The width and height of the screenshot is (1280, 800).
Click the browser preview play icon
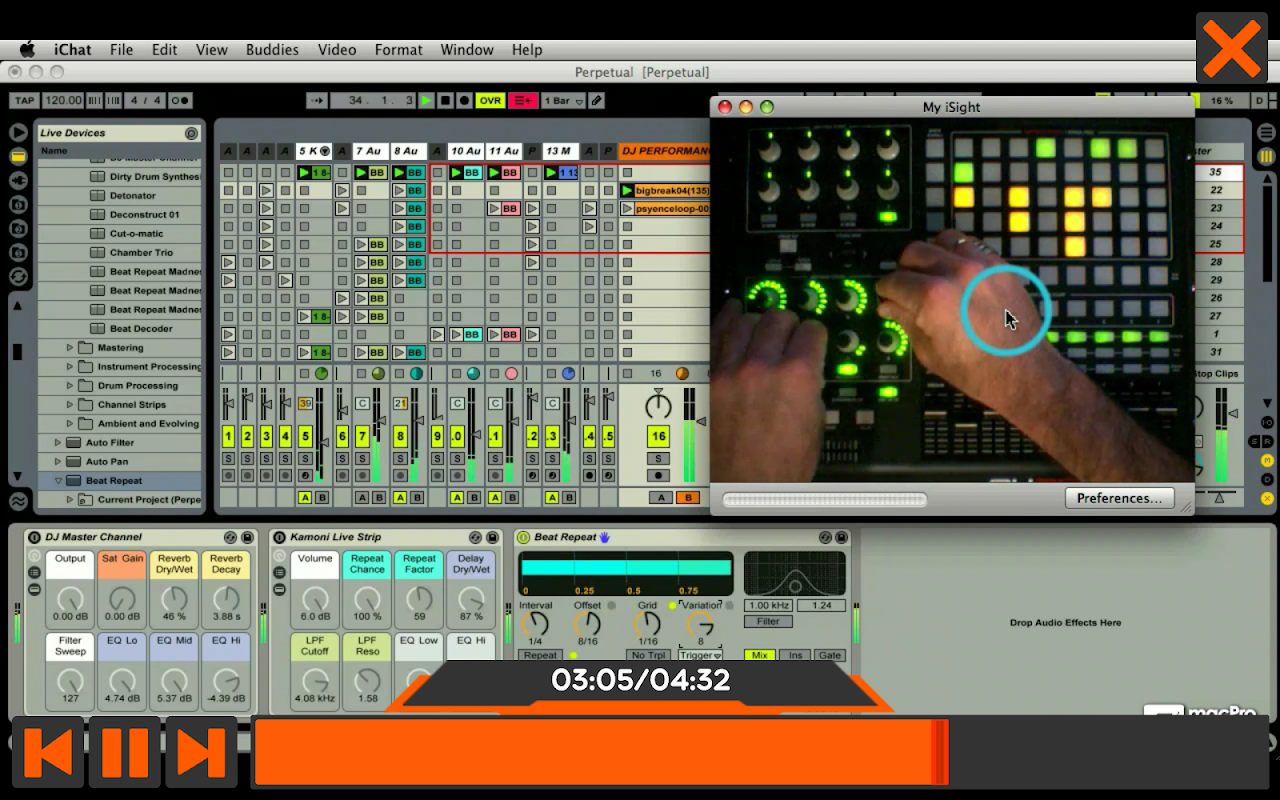point(18,132)
